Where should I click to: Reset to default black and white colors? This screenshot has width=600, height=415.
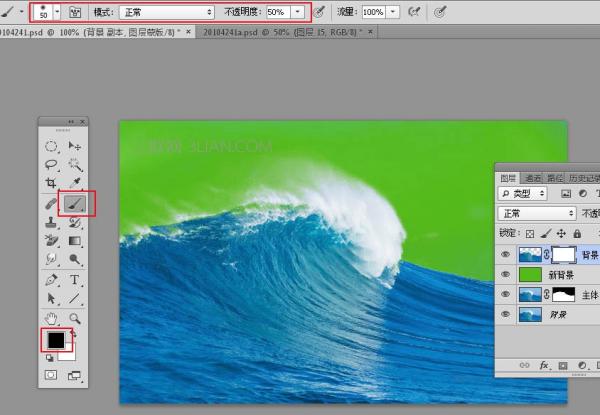(x=49, y=358)
